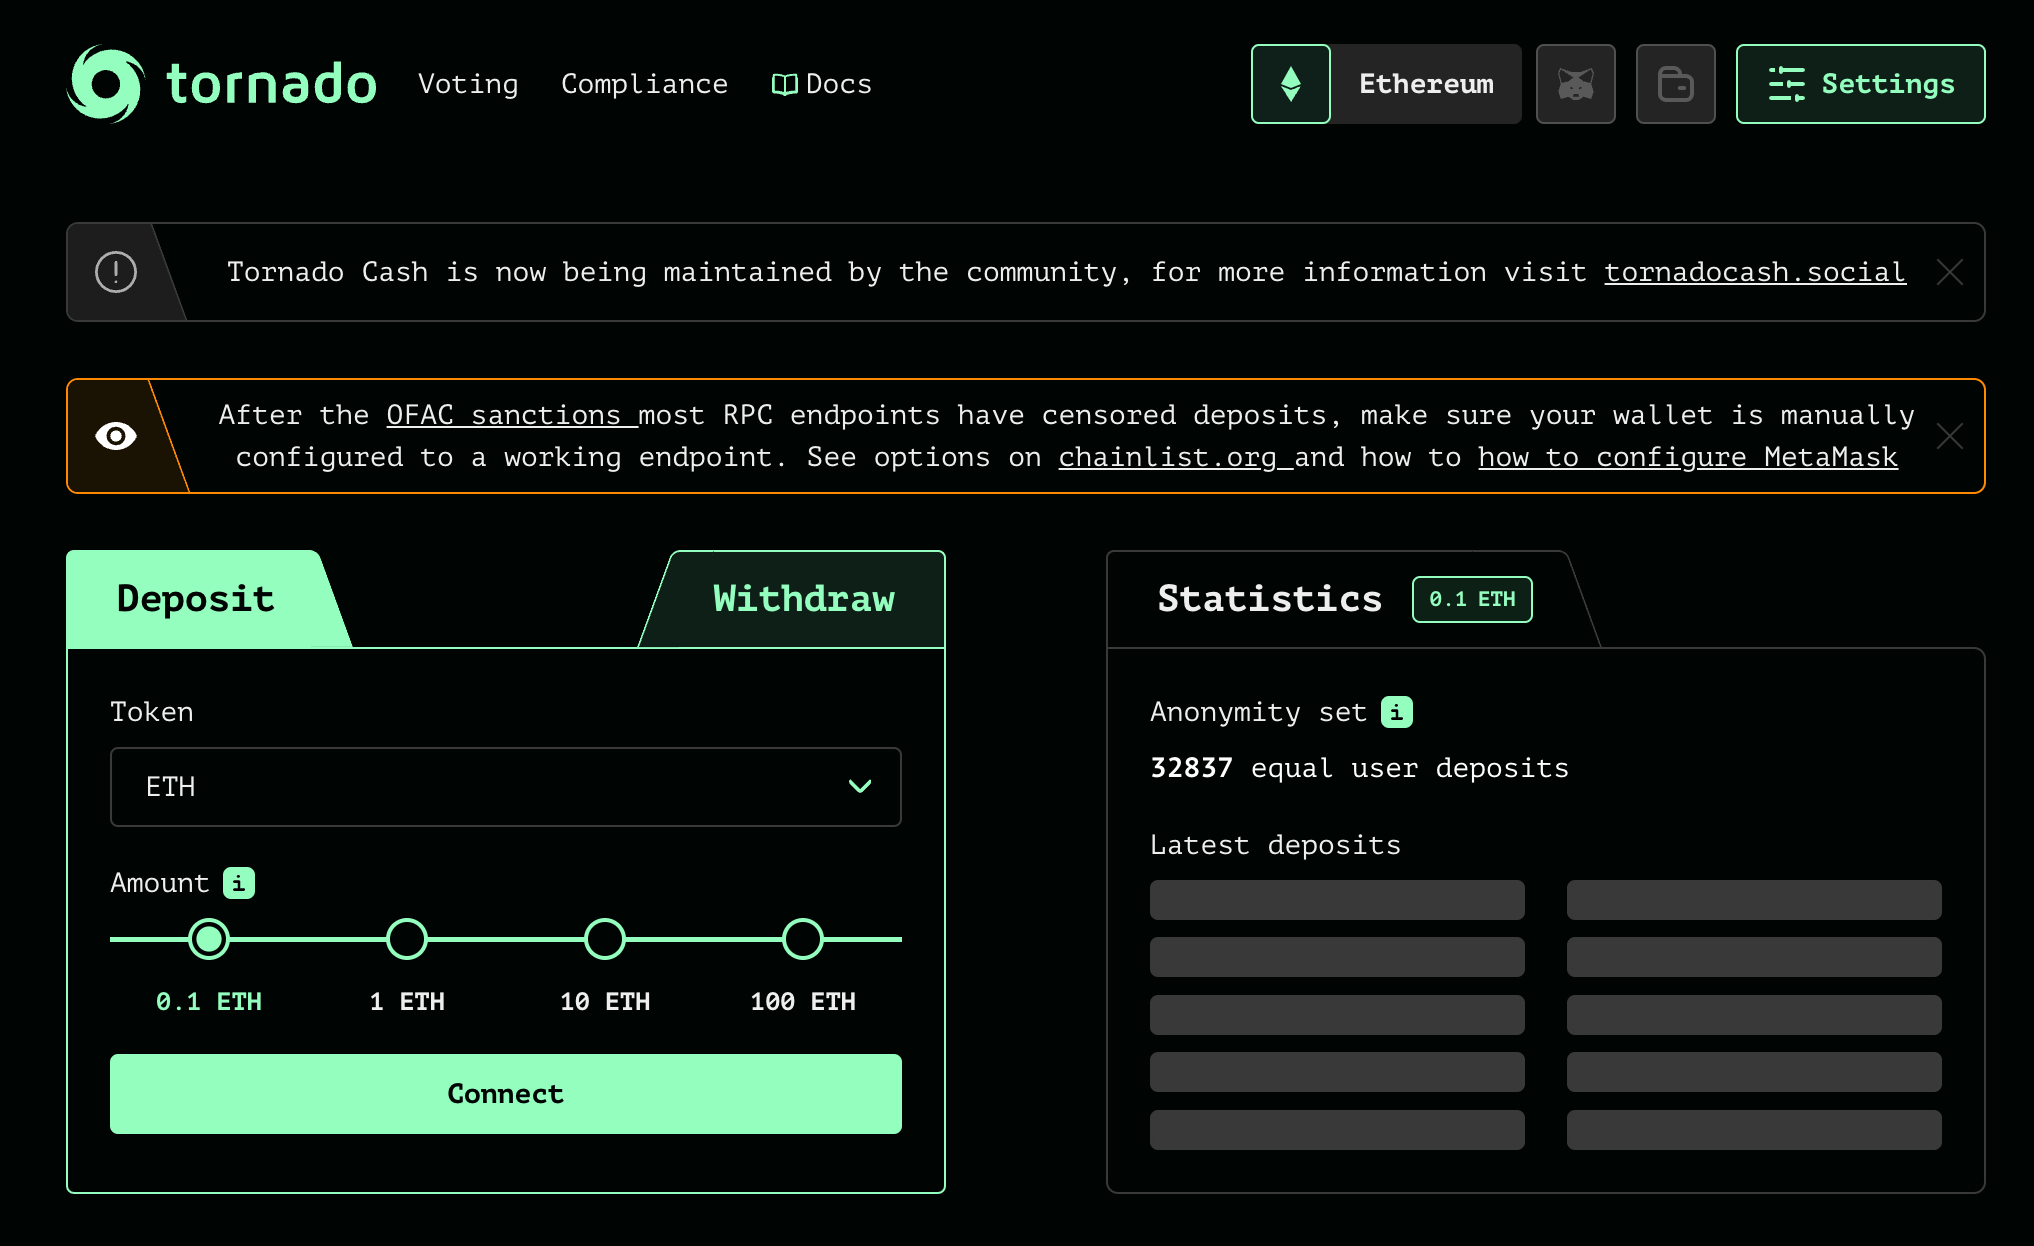Click the Ethereum diamond network icon

point(1290,84)
